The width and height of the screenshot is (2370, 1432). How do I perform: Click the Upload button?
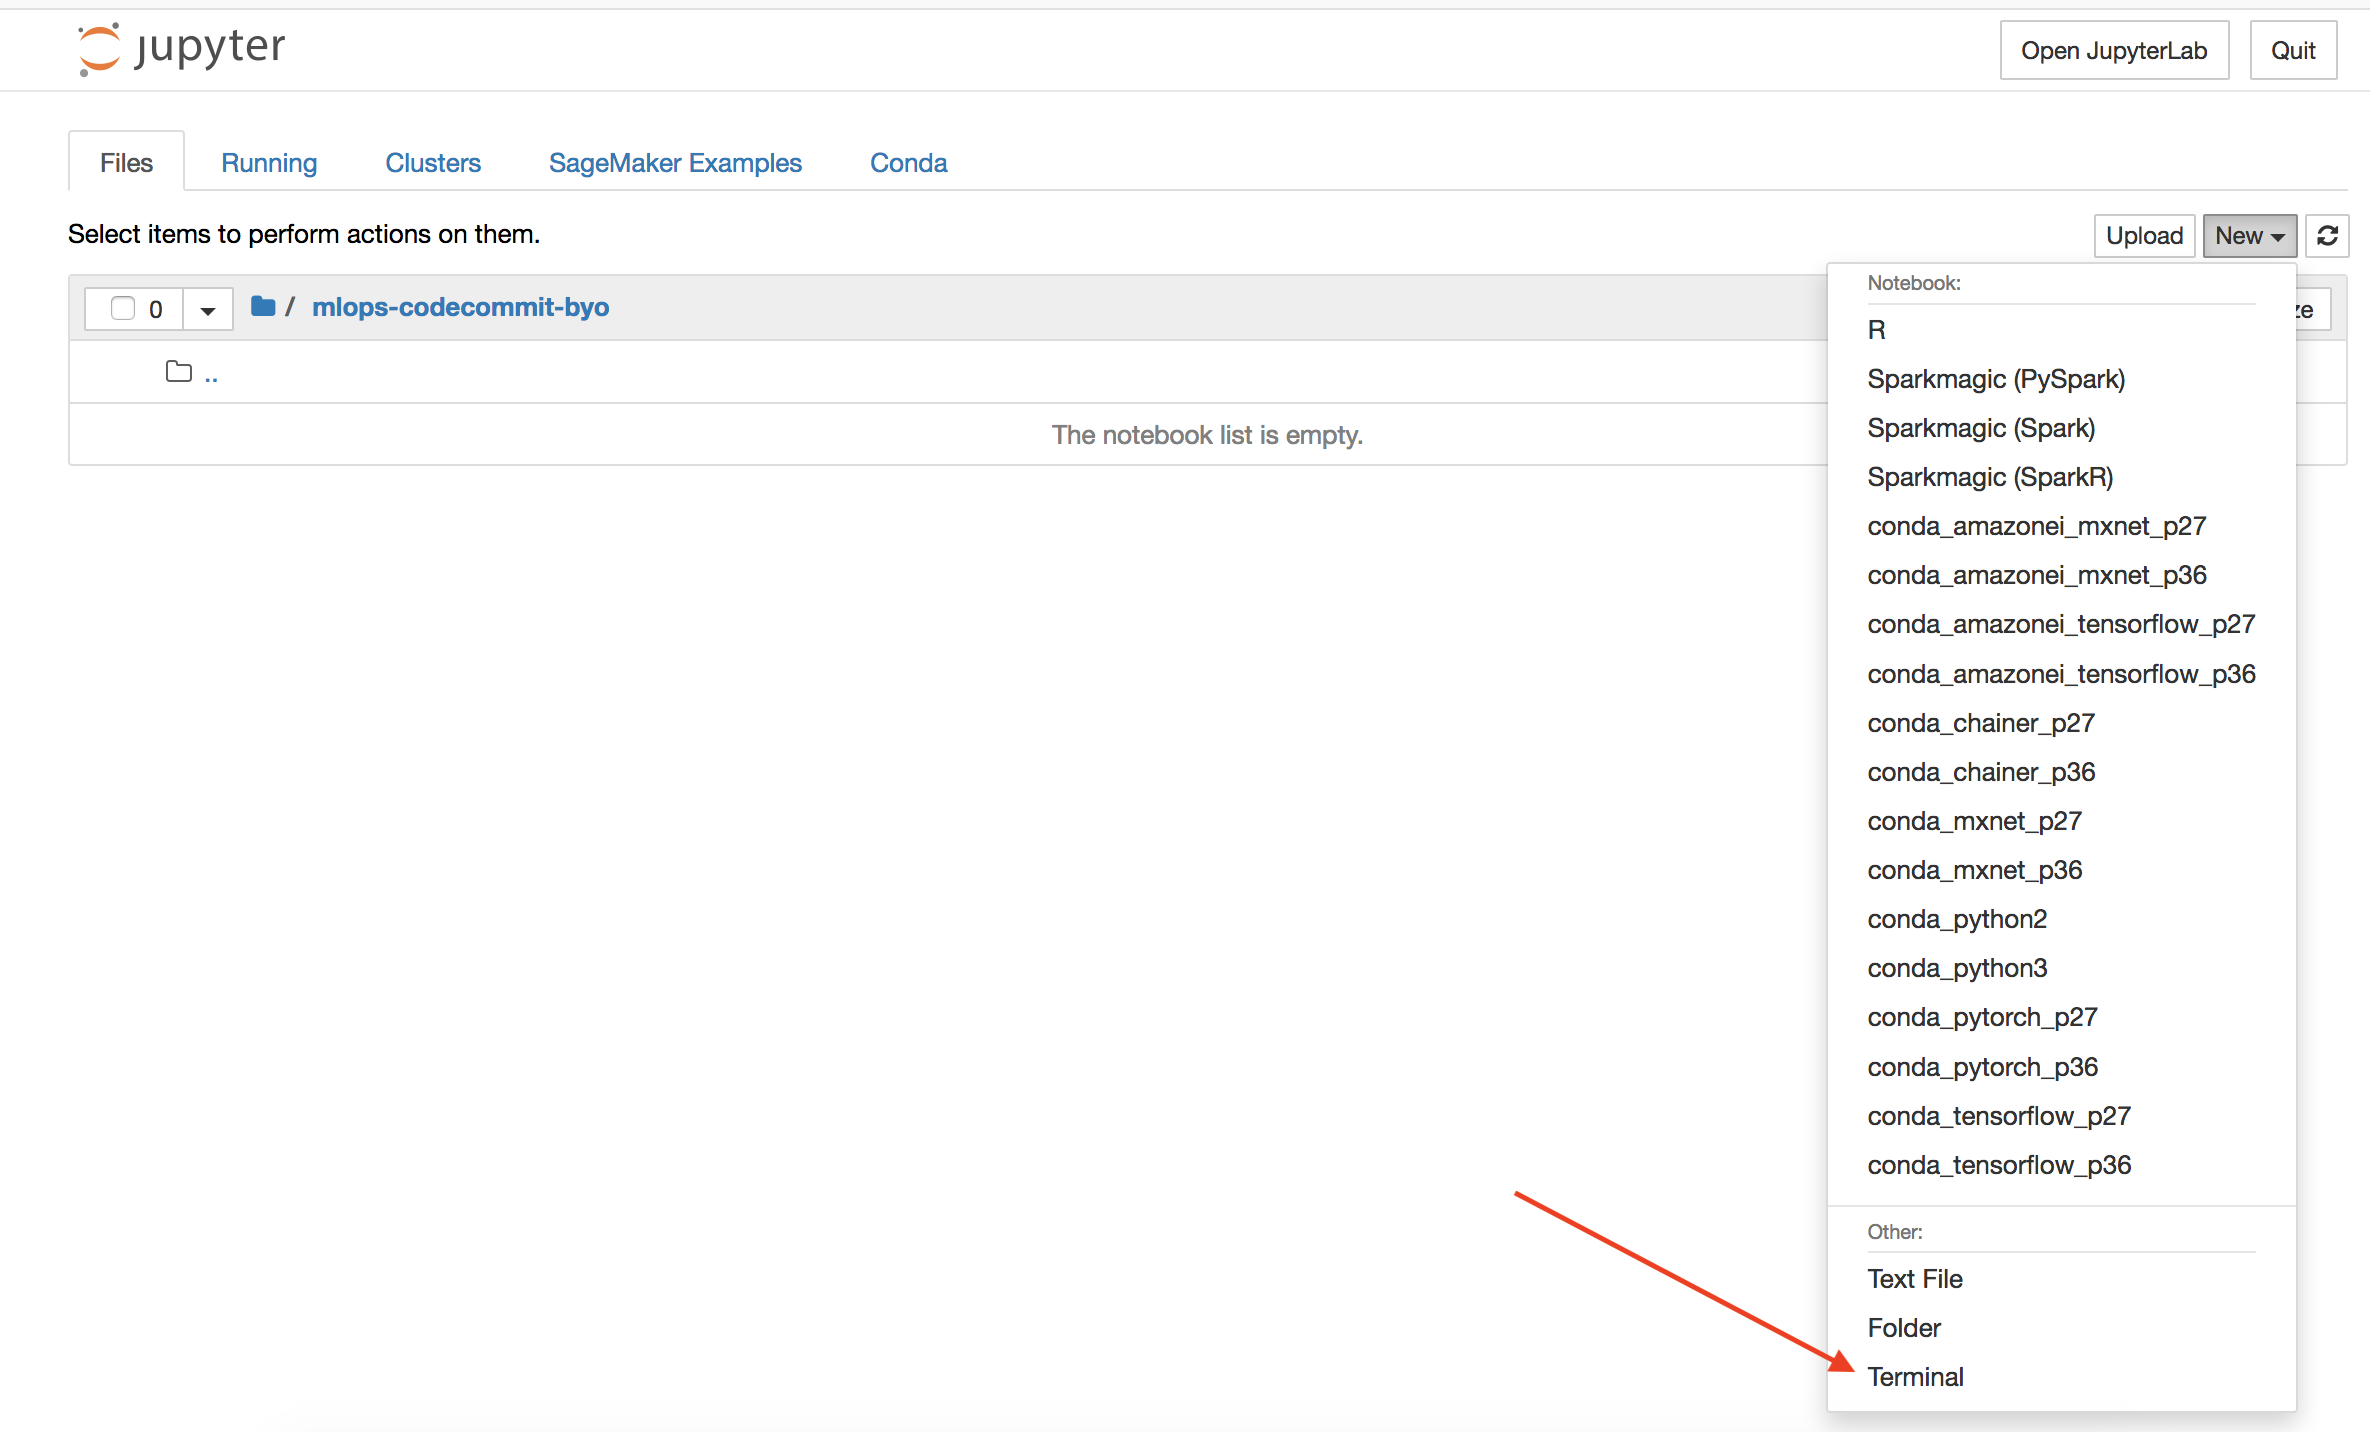[x=2144, y=236]
